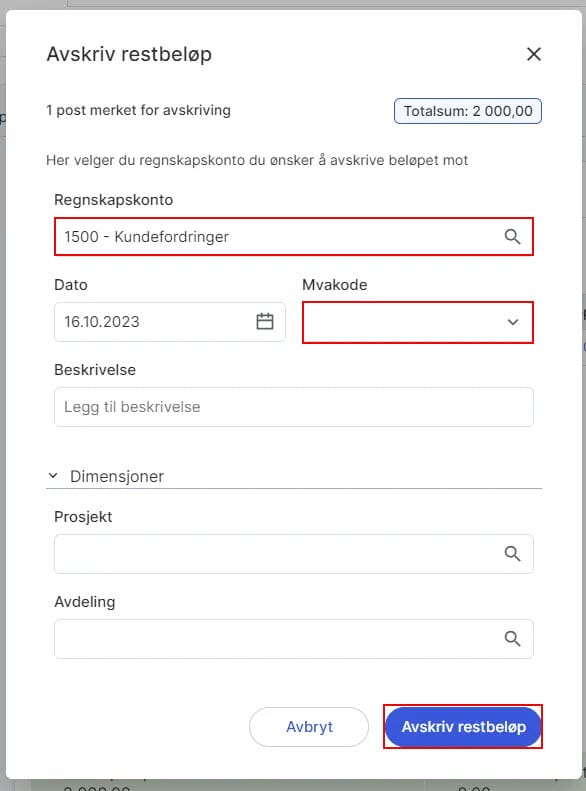
Task: Expand the Mvakode dropdown arrow
Action: [513, 322]
